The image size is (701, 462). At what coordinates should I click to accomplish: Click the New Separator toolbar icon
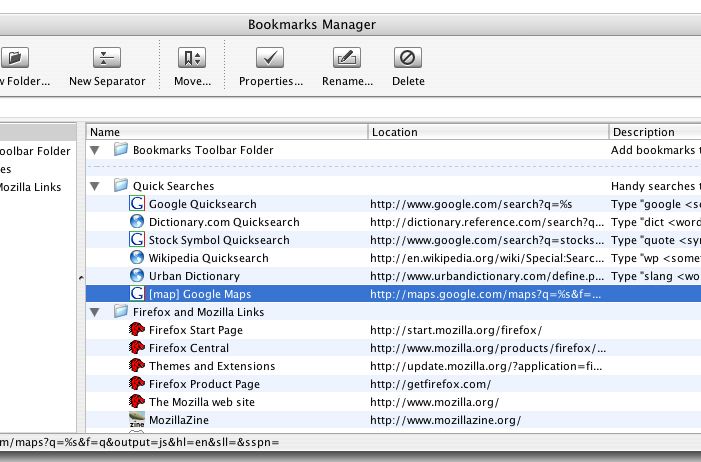click(107, 58)
